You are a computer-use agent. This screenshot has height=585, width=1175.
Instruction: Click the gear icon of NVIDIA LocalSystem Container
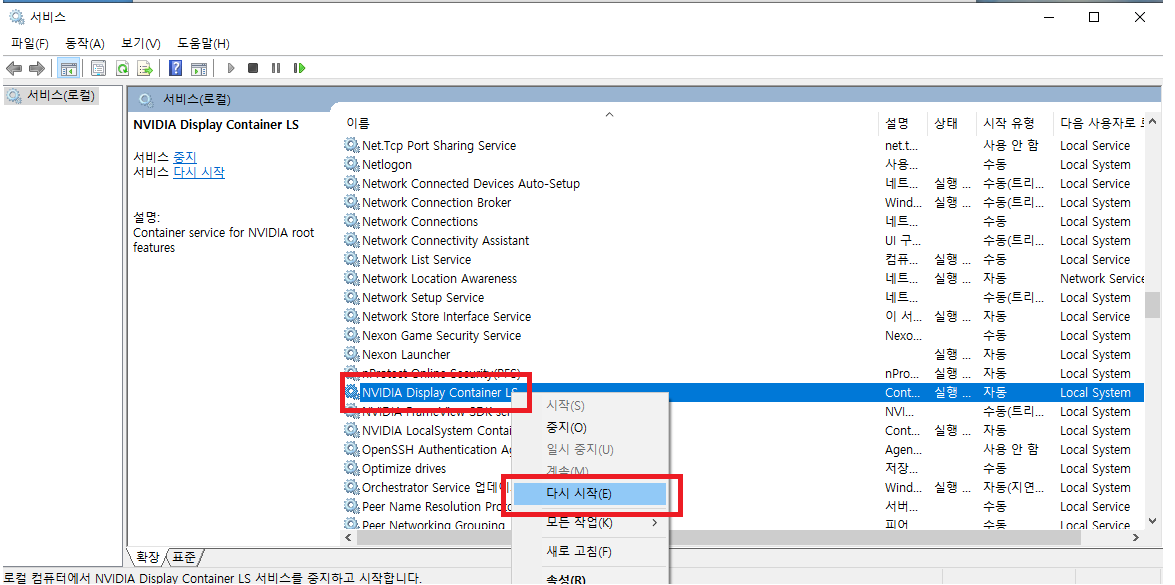351,431
